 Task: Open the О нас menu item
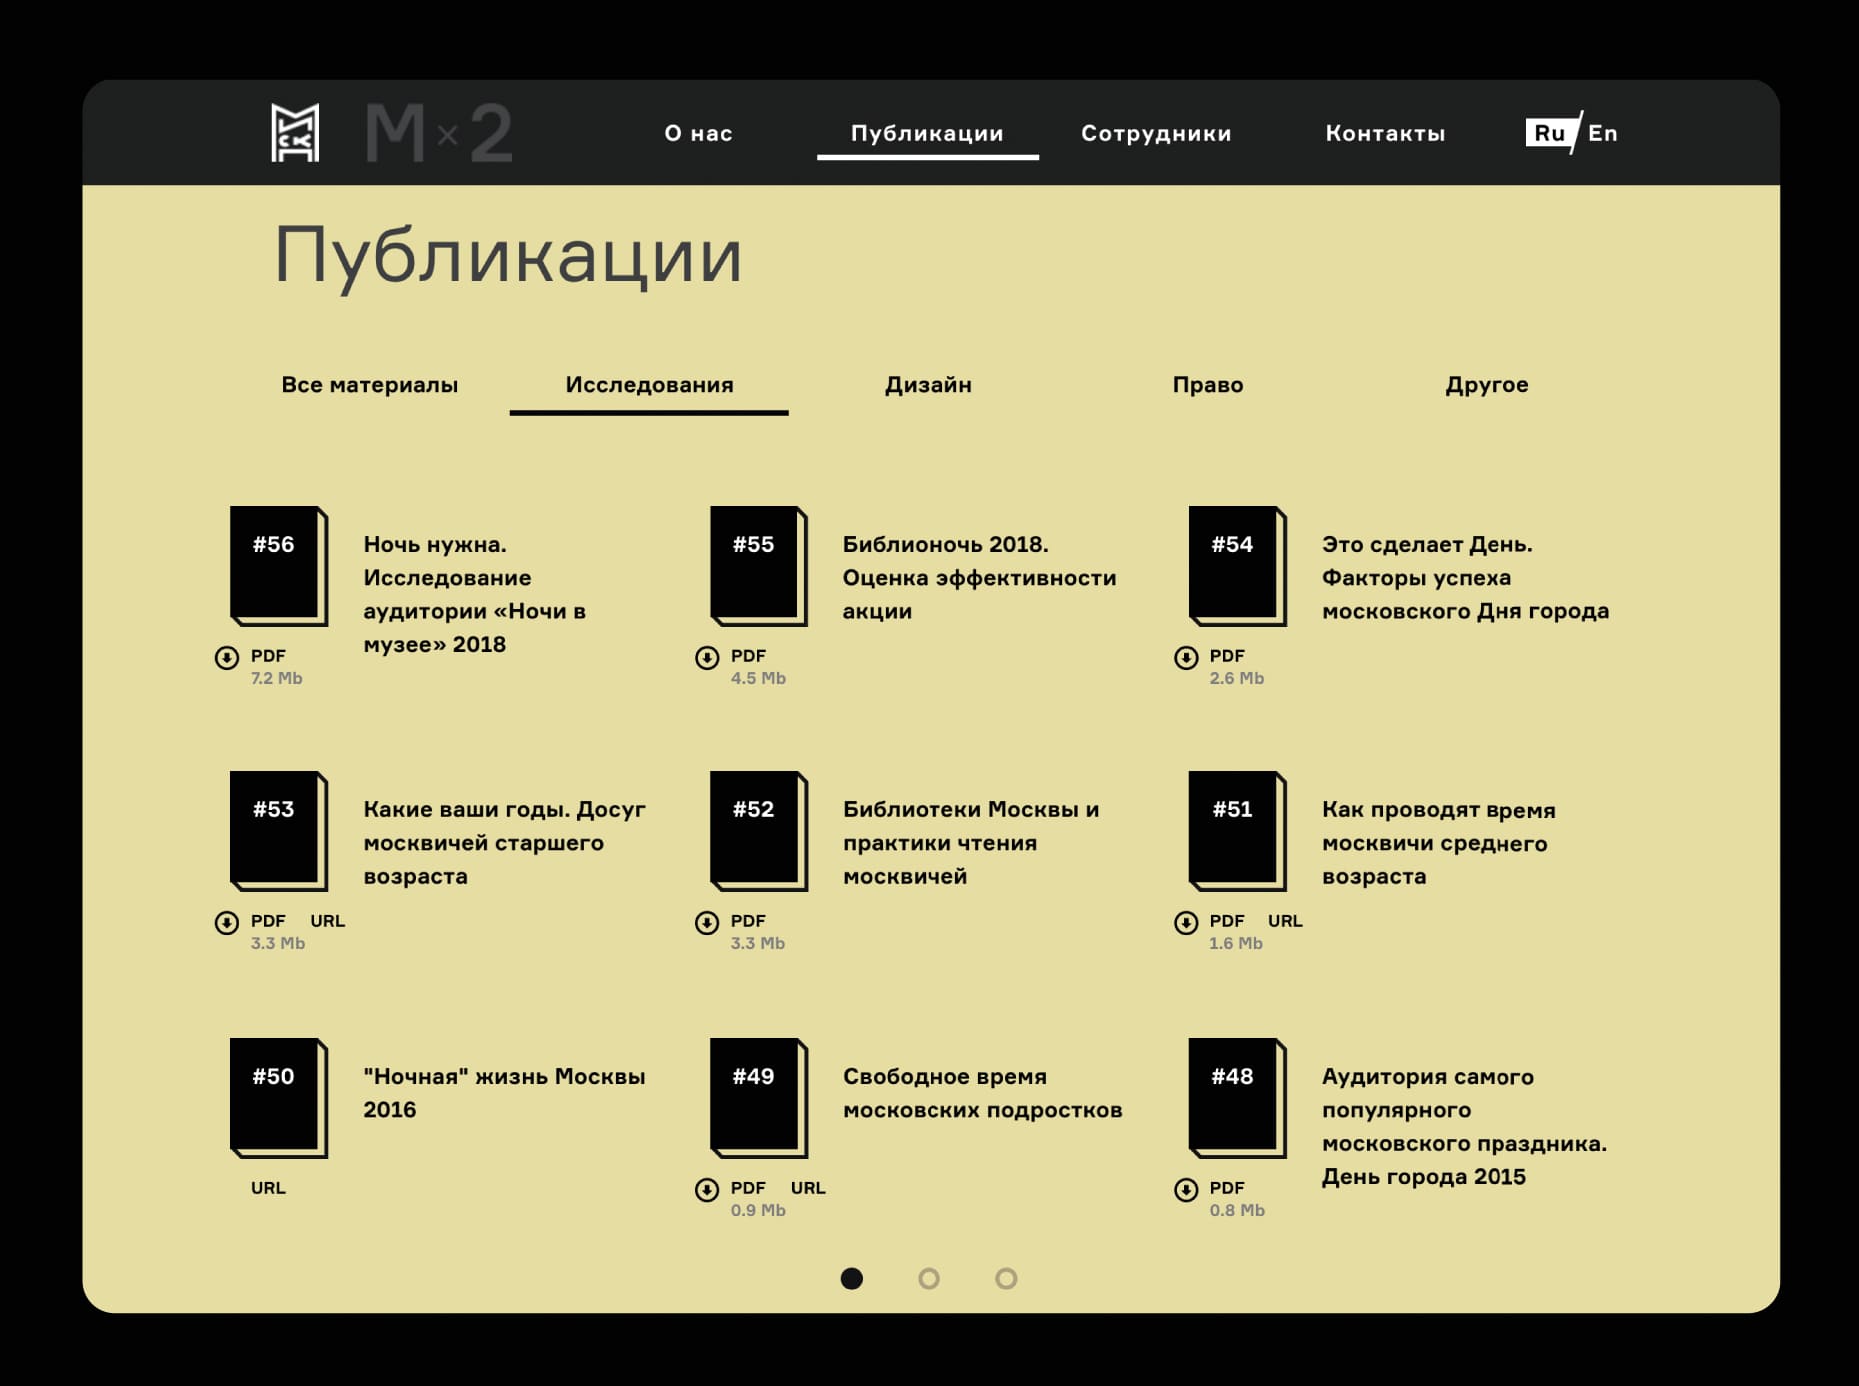click(698, 133)
